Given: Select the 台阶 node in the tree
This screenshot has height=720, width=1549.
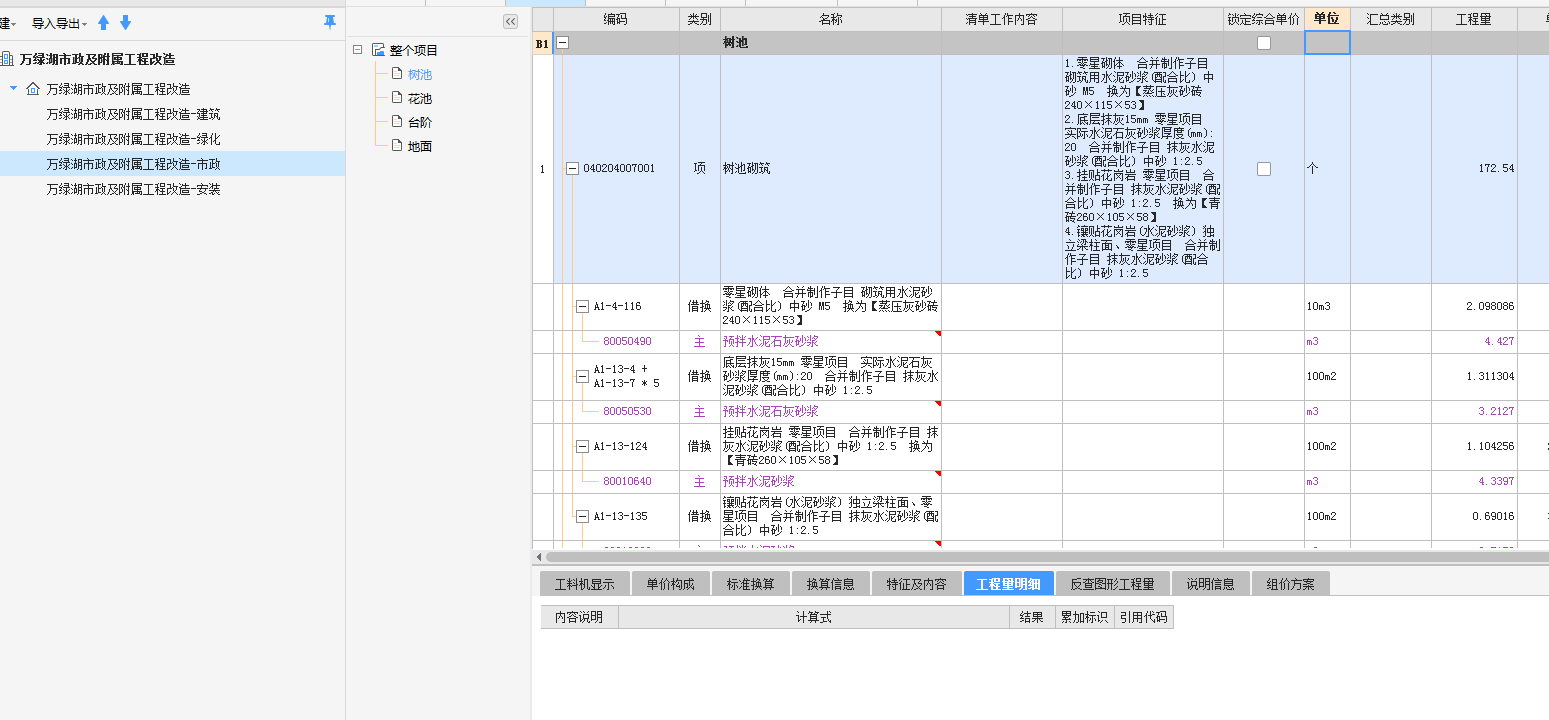Looking at the screenshot, I should point(420,122).
